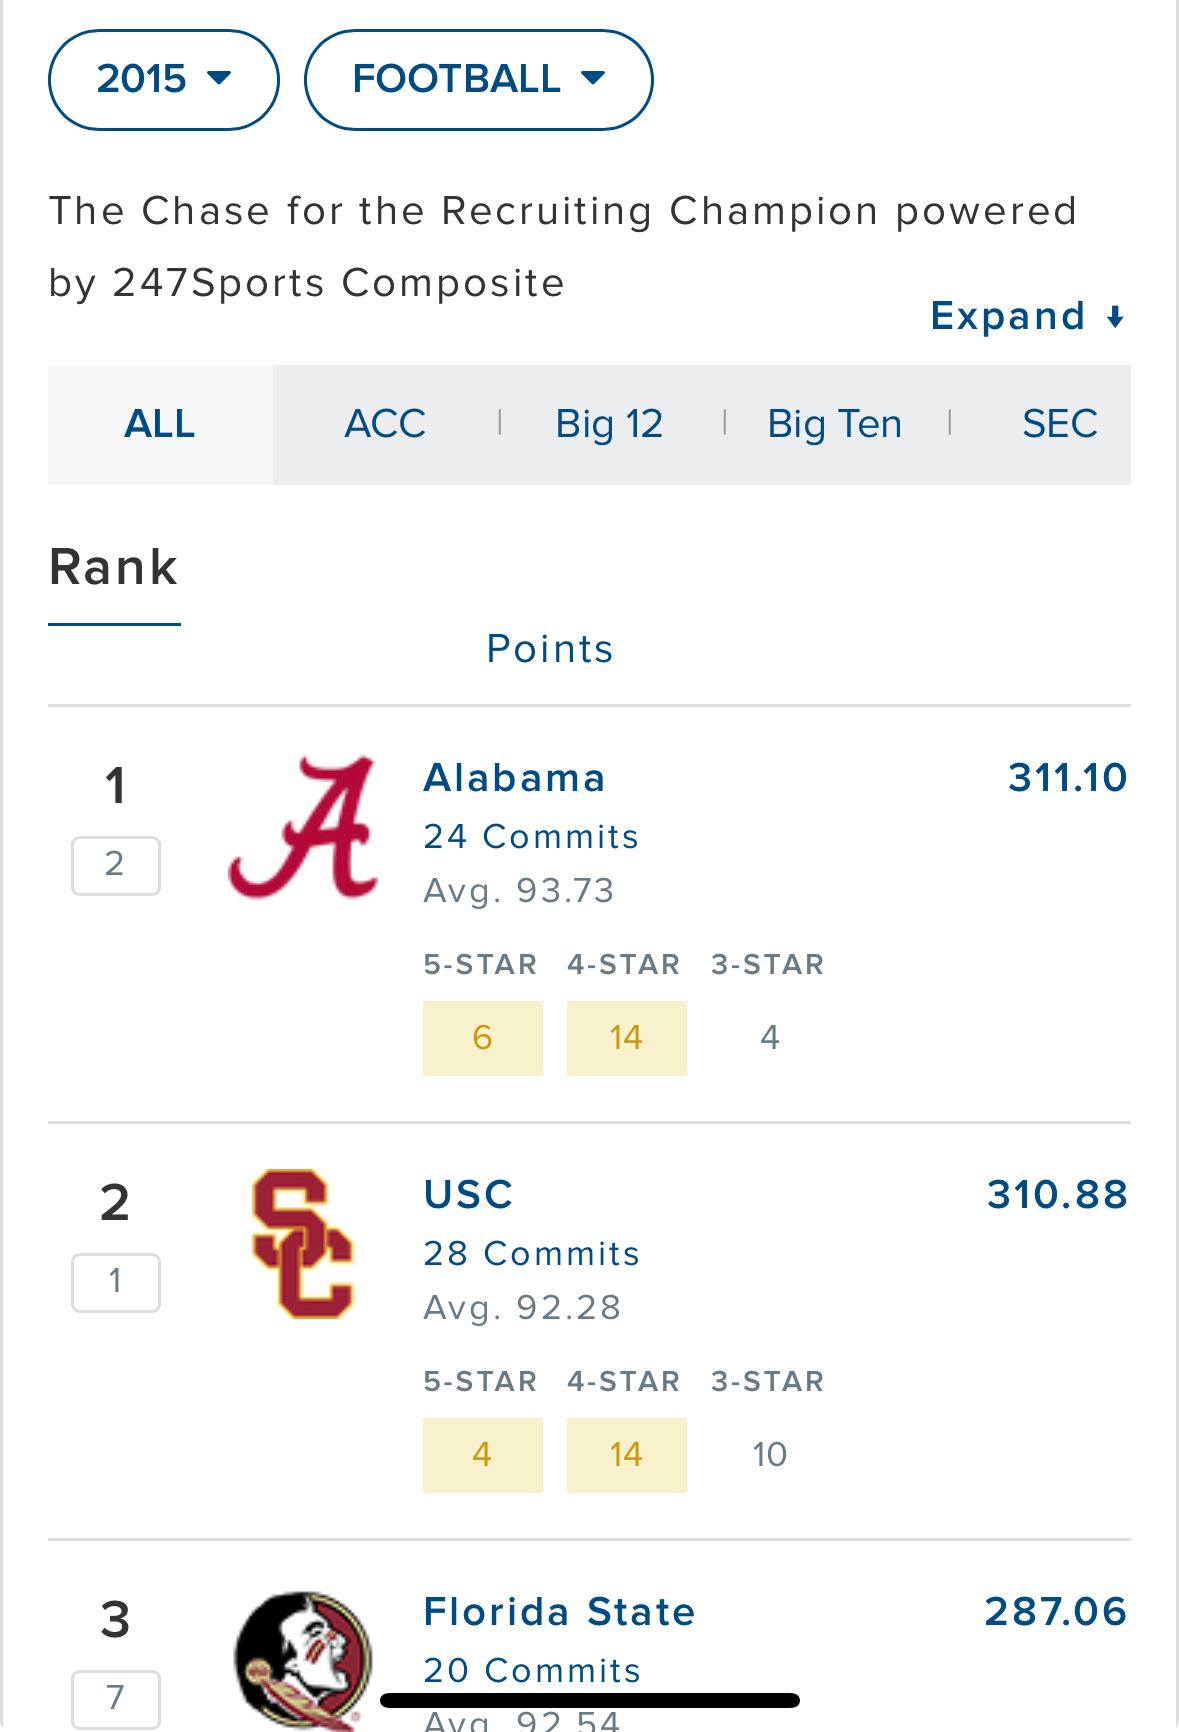Switch to the ACC tab
Screen dimensions: 1179x1732
coord(385,424)
